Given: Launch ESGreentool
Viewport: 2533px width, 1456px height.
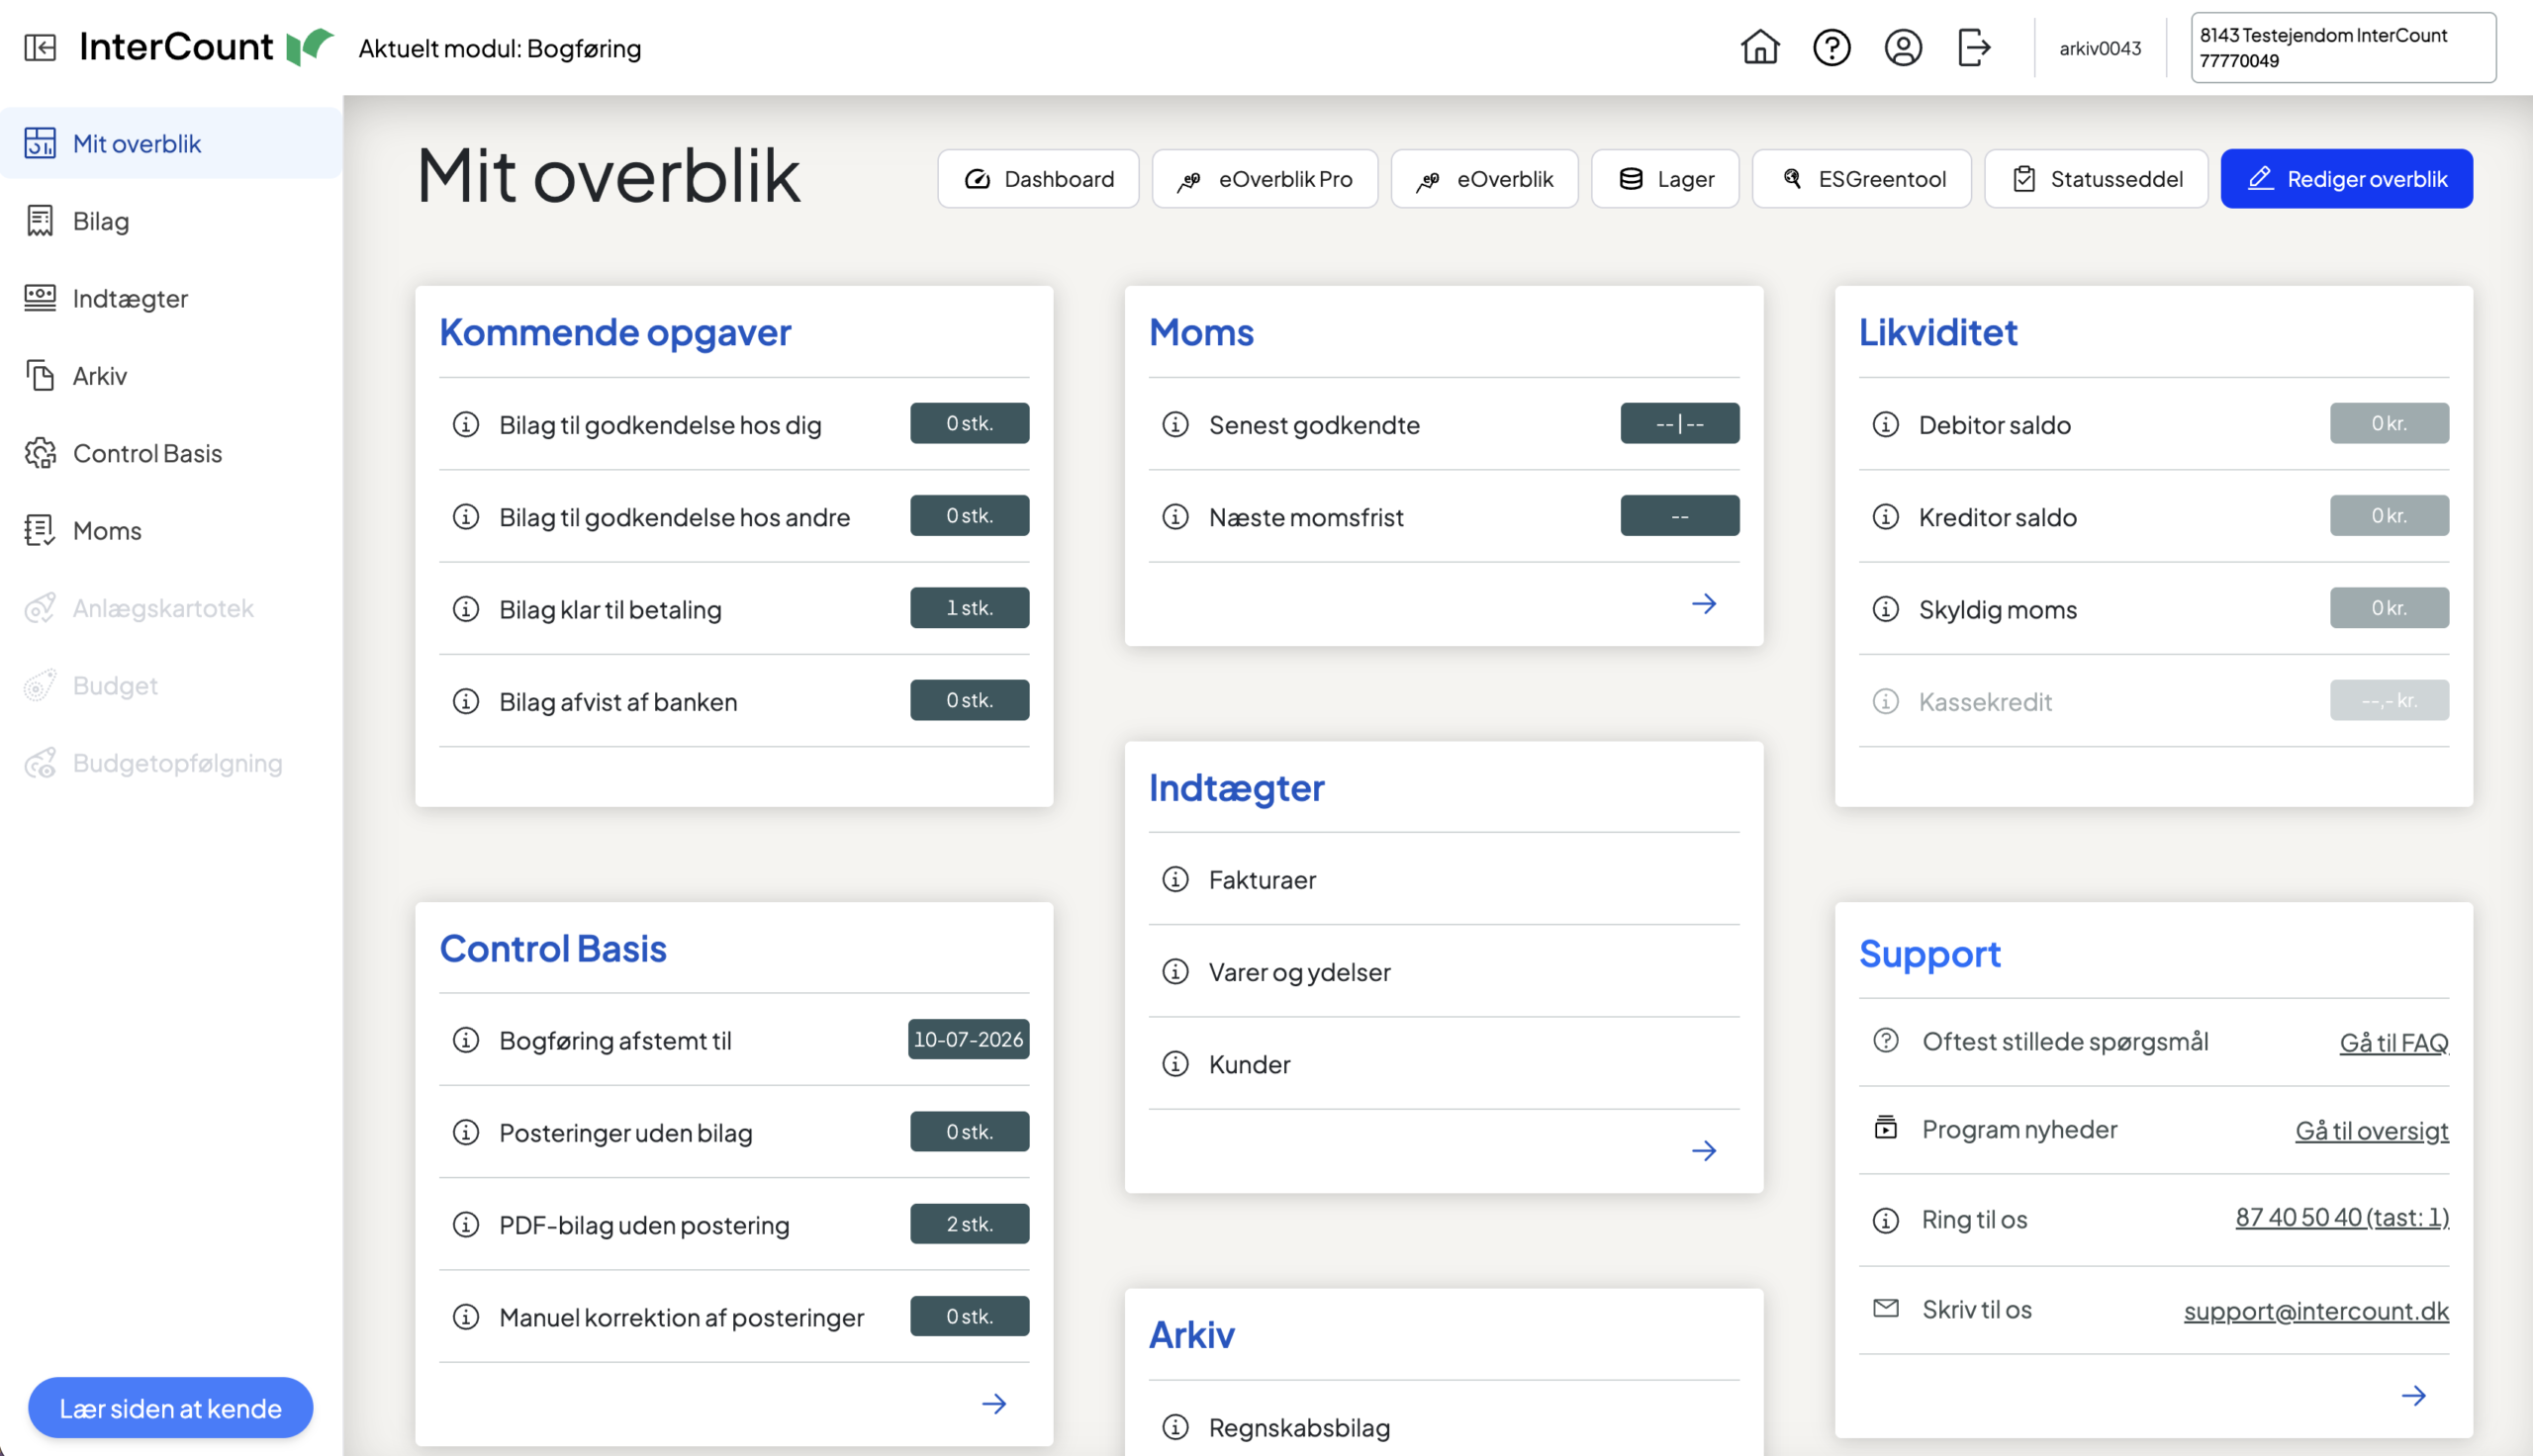Looking at the screenshot, I should click(1862, 178).
